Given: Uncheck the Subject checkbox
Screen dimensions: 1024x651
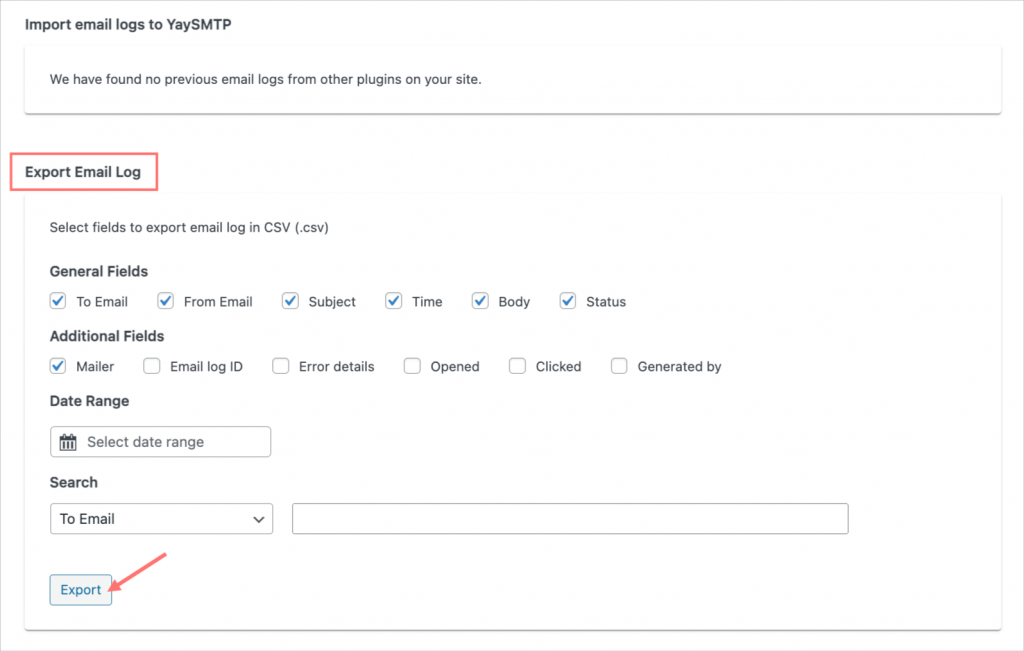Looking at the screenshot, I should click(x=290, y=301).
